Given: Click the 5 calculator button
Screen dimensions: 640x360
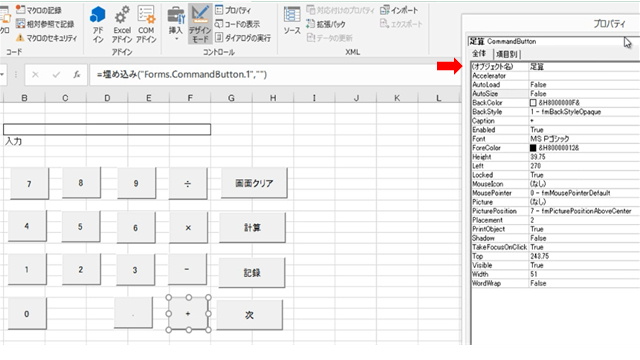Looking at the screenshot, I should click(x=81, y=226).
